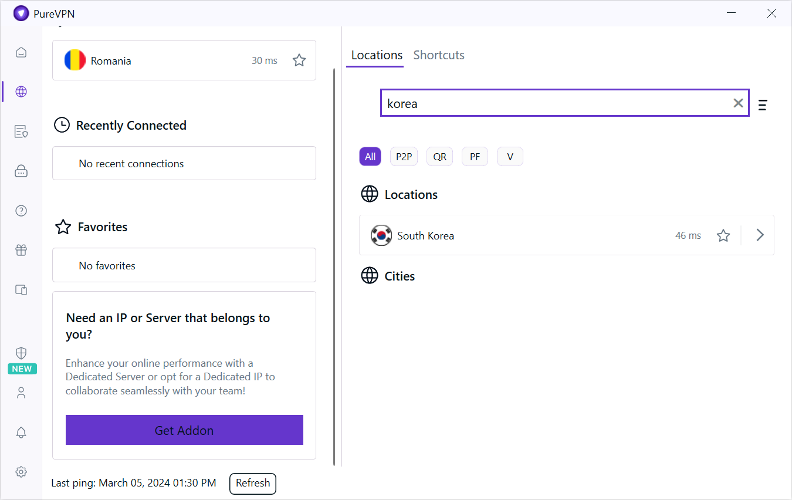
Task: Open the notifications bell icon
Action: click(x=21, y=432)
